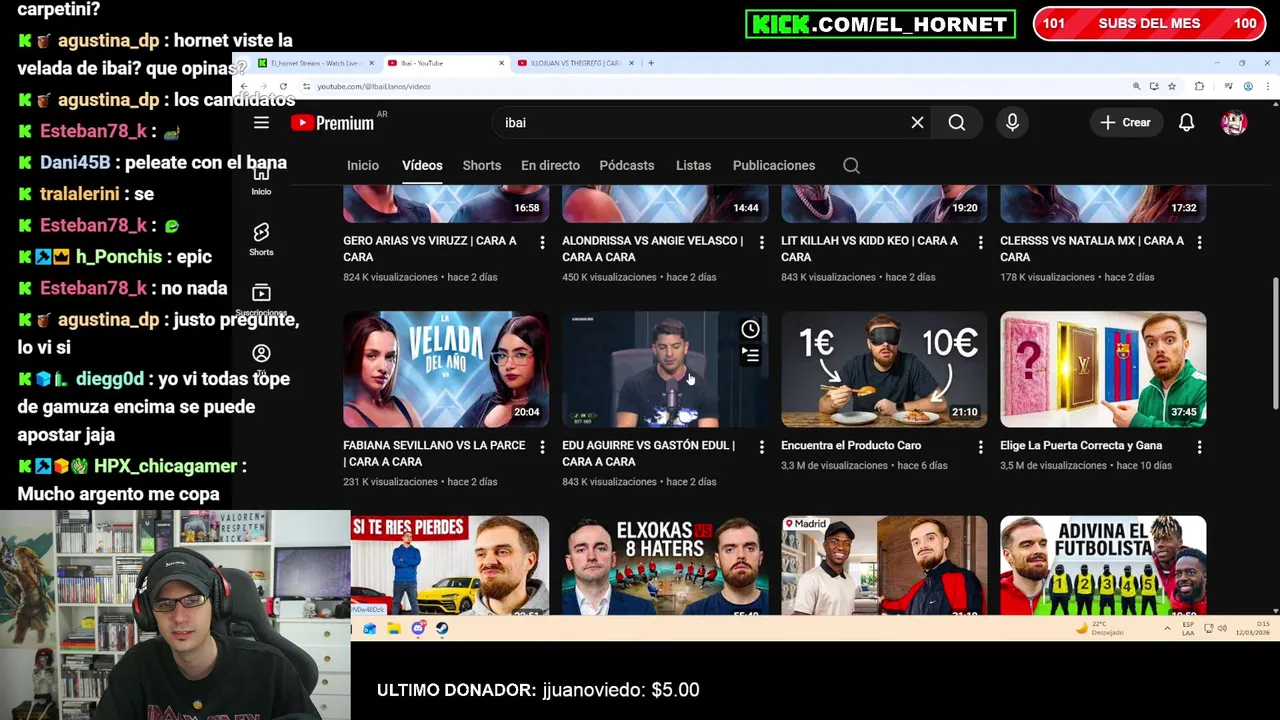Open volume control in system tray
Screen dimensions: 1280x720
[x=1222, y=628]
